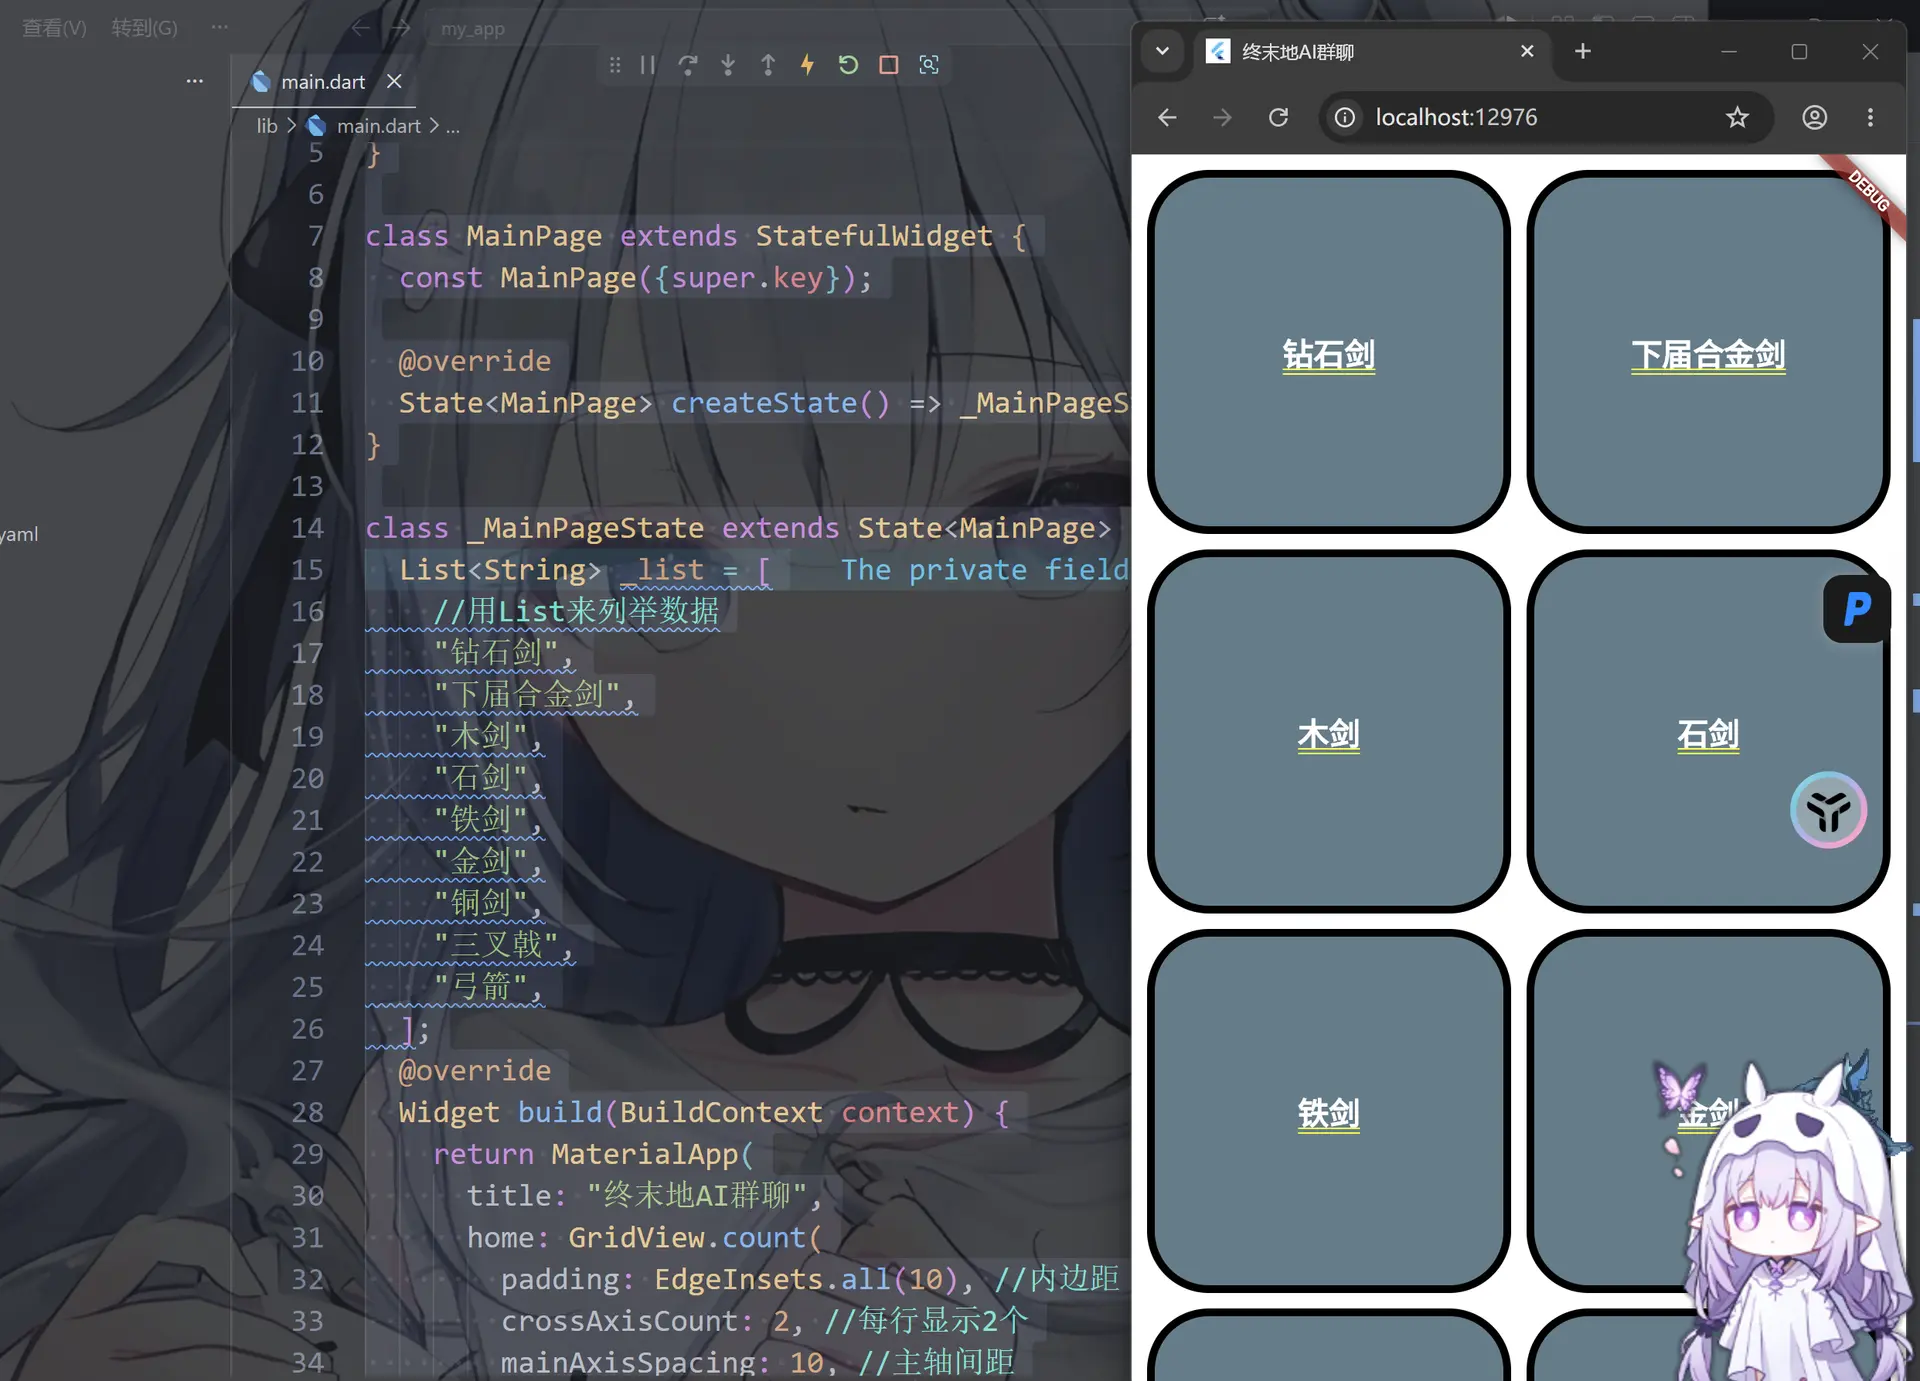Click _MainPageState class name on line 14
1920x1381 pixels.
click(585, 528)
